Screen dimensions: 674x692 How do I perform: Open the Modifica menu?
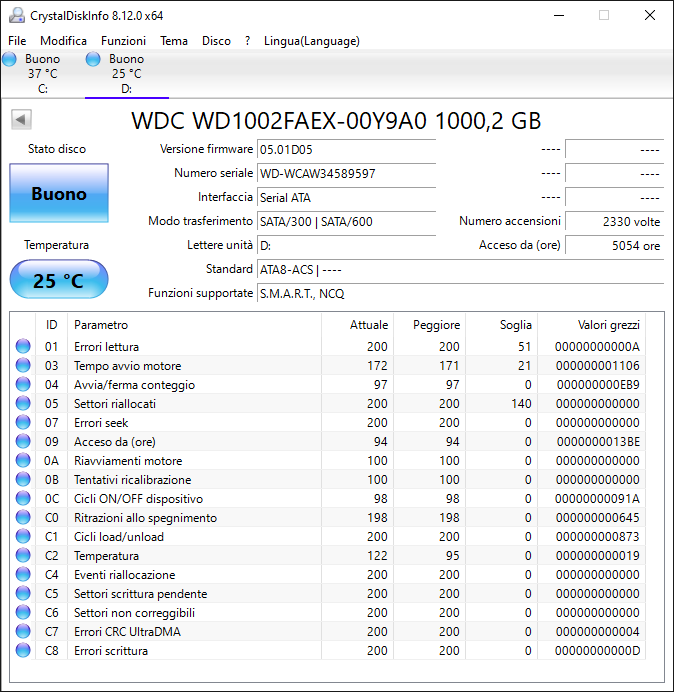63,41
